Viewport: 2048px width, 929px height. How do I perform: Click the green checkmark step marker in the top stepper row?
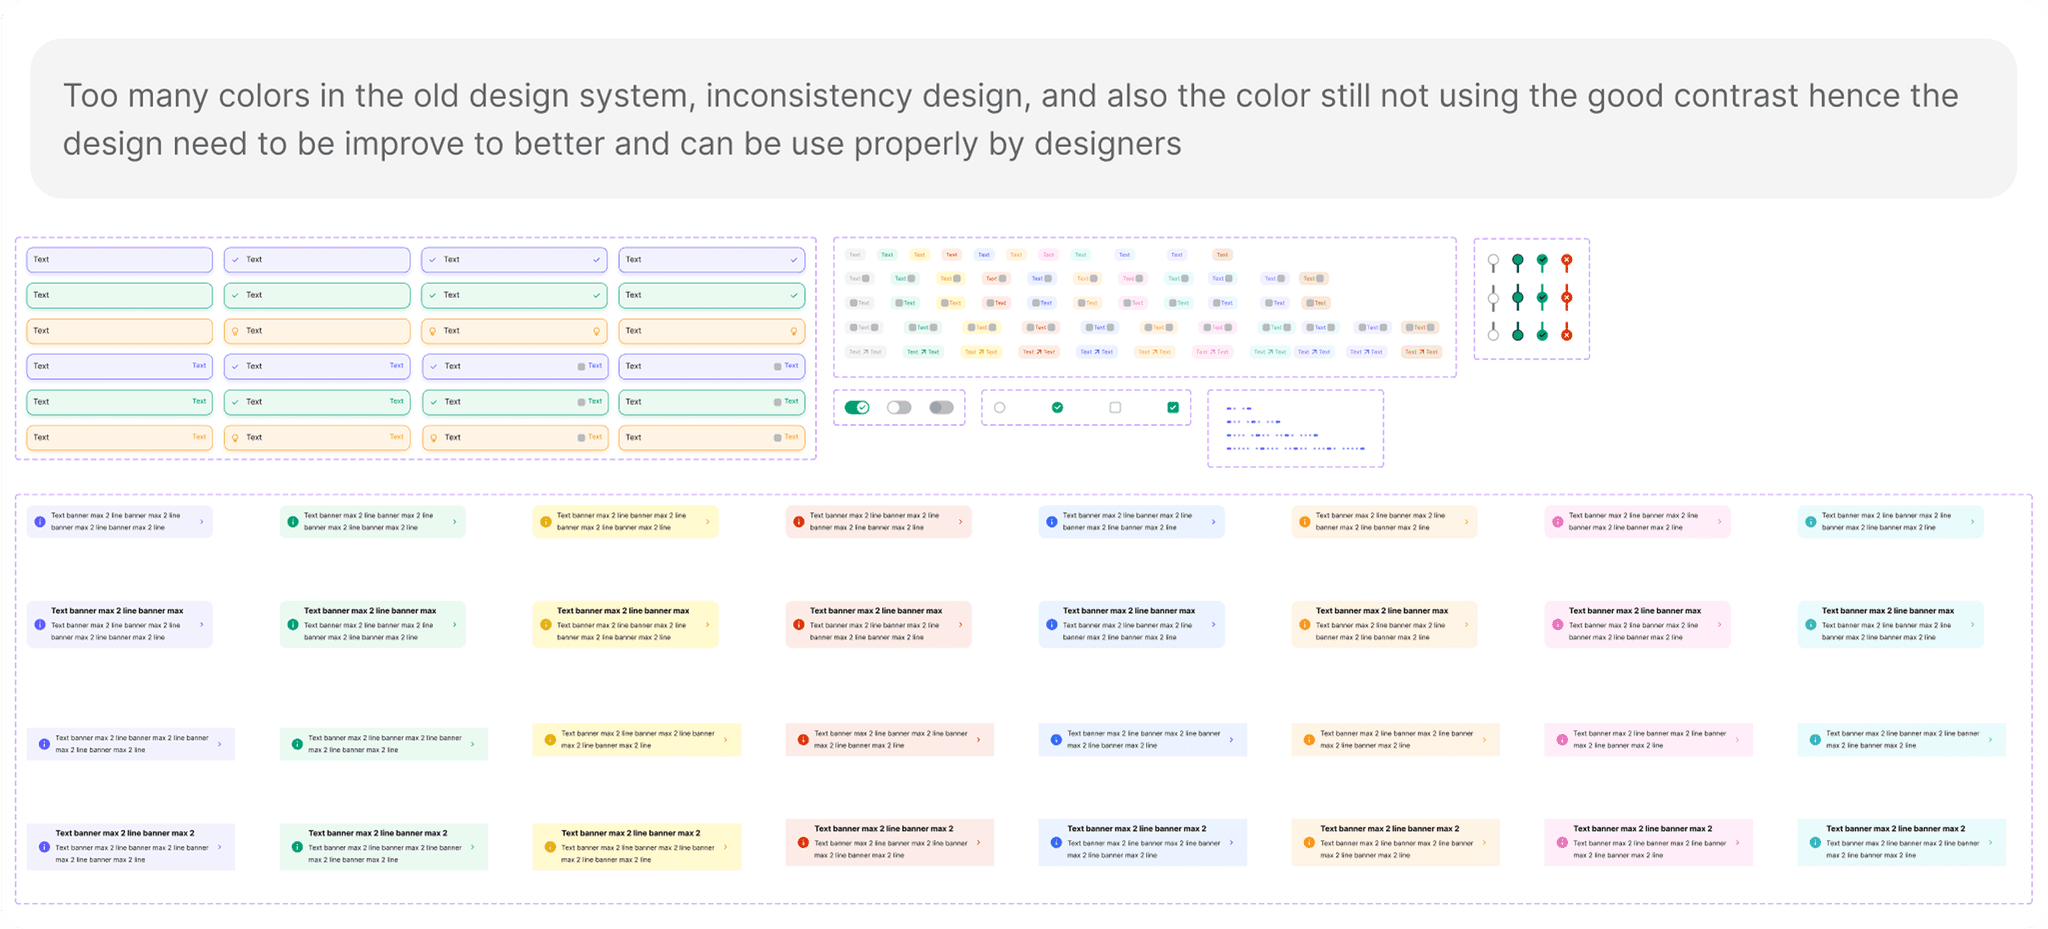[x=1542, y=260]
